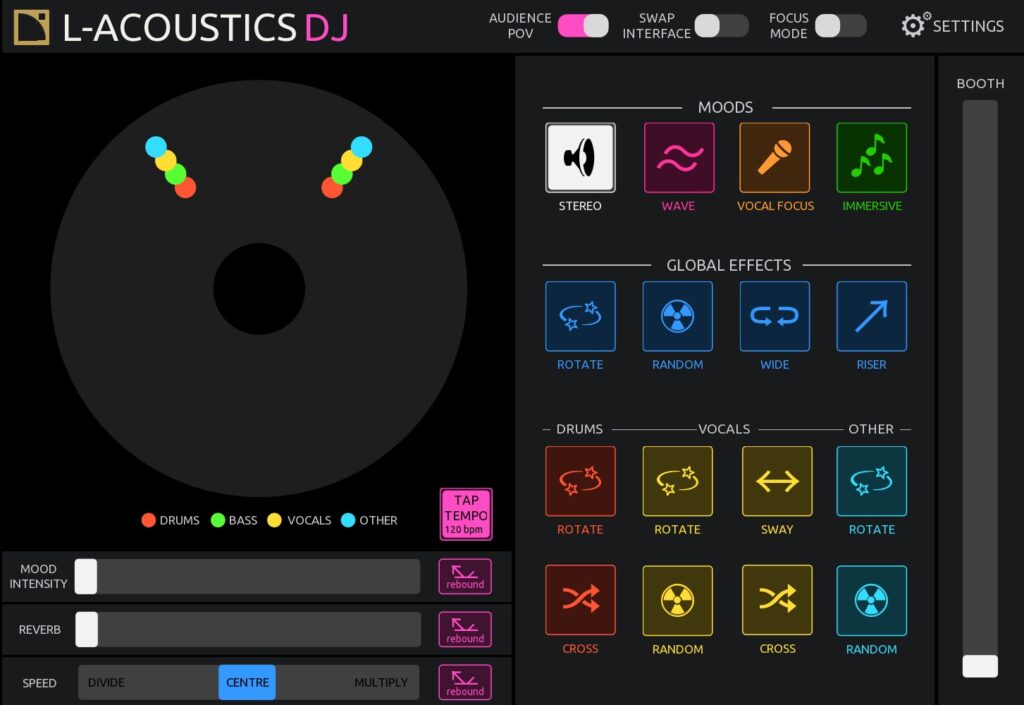Screen dimensions: 1024x705
Task: Enable the Swap Interface switch
Action: coord(721,26)
